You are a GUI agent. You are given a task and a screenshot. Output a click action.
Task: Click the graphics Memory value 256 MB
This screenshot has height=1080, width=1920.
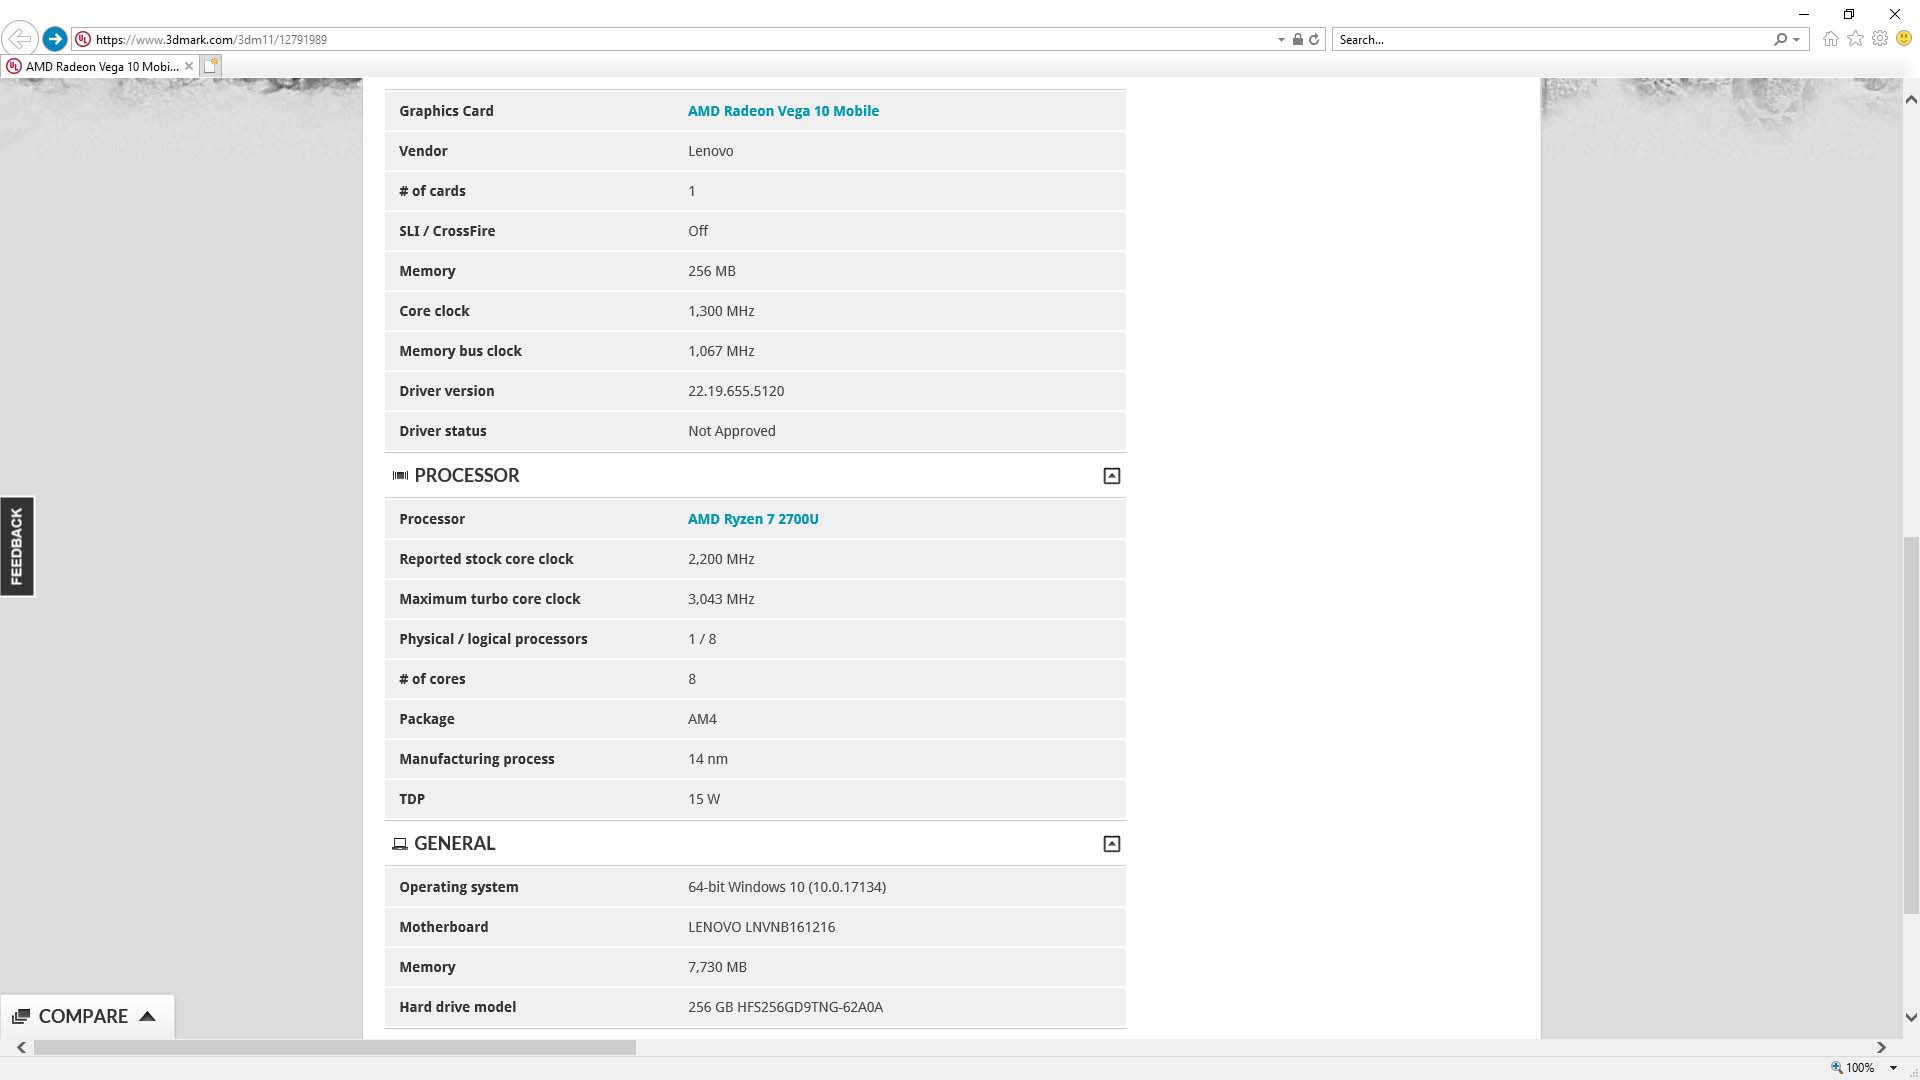[711, 271]
